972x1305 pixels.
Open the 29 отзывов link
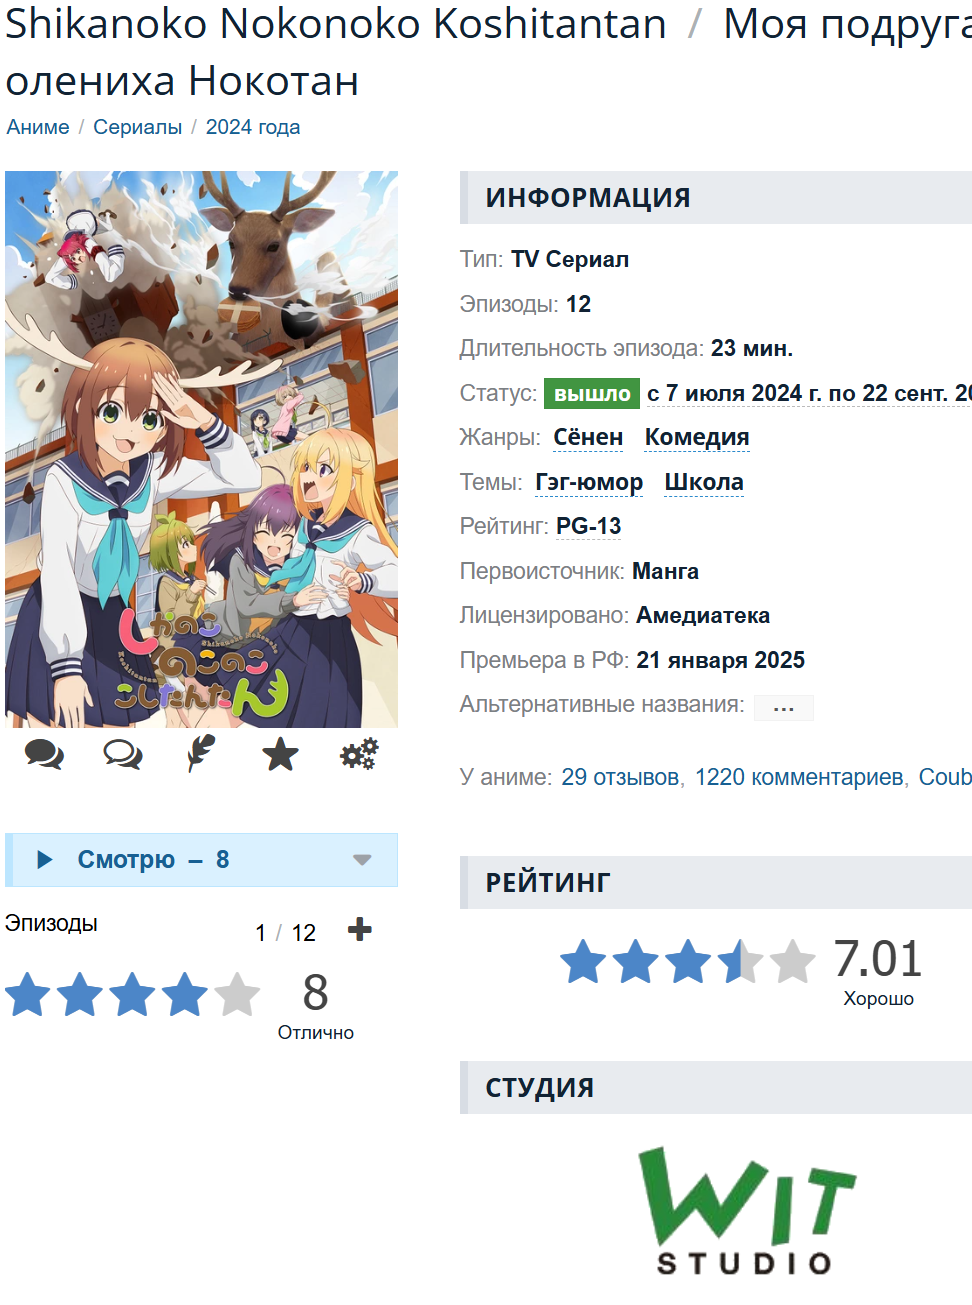point(620,777)
